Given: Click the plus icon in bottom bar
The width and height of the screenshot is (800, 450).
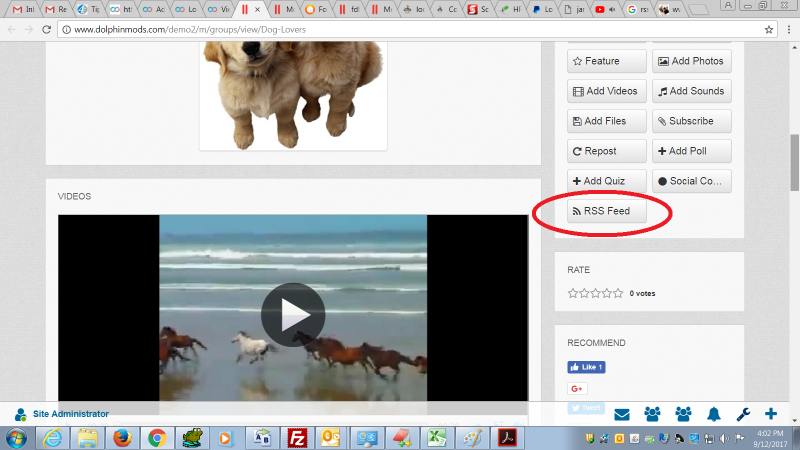Looking at the screenshot, I should 771,414.
